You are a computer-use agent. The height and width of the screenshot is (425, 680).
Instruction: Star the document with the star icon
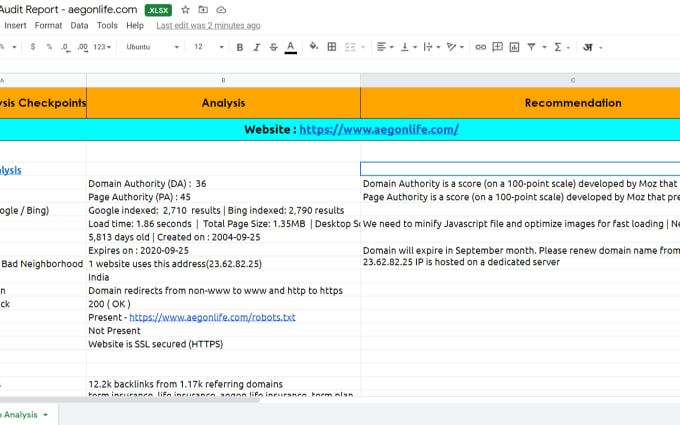185,10
